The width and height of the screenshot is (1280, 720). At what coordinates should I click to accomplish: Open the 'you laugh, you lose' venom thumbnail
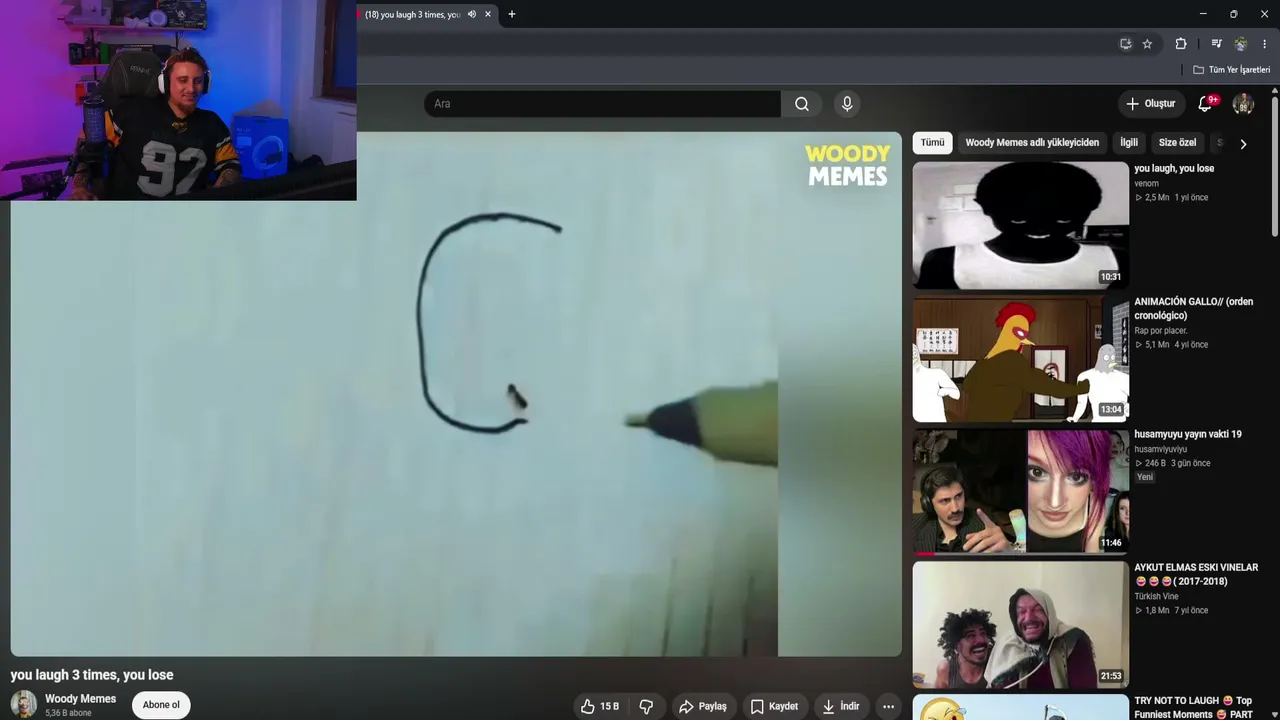(x=1020, y=225)
